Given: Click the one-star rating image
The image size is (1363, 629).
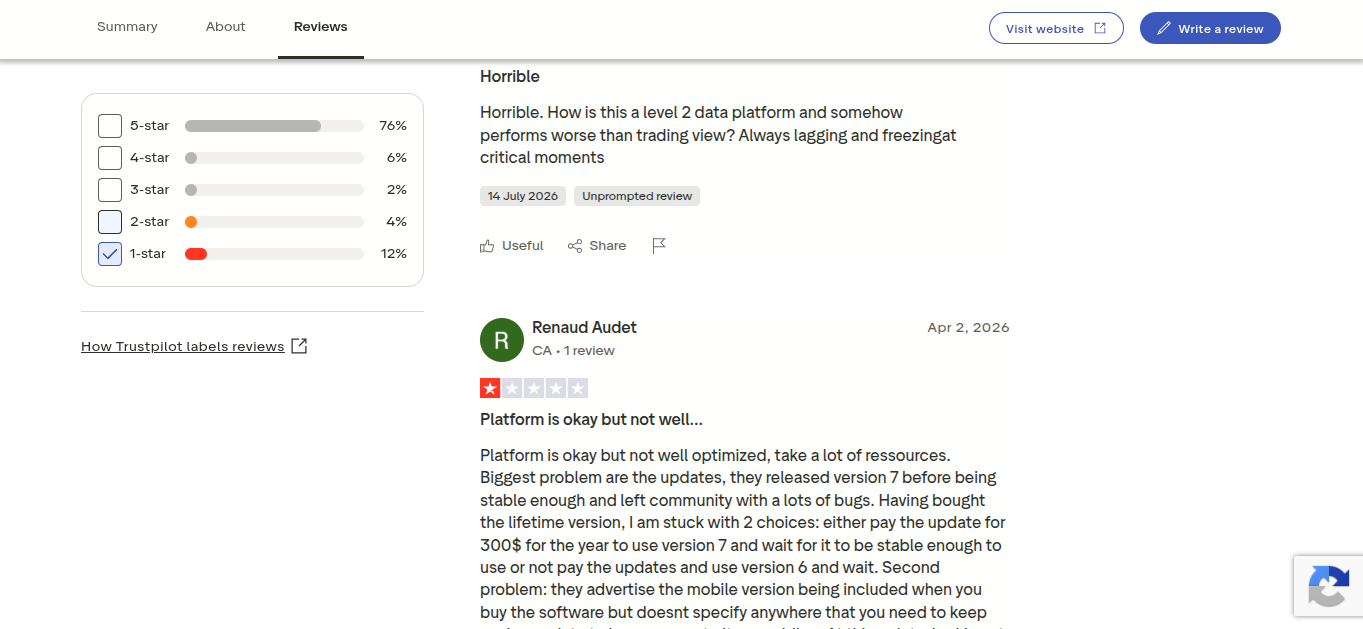Looking at the screenshot, I should 534,388.
